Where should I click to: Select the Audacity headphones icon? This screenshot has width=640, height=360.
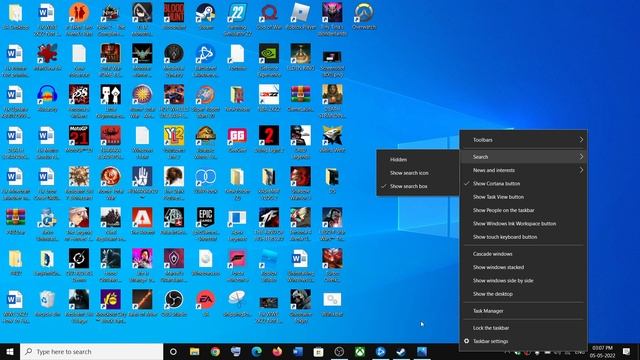(47, 98)
